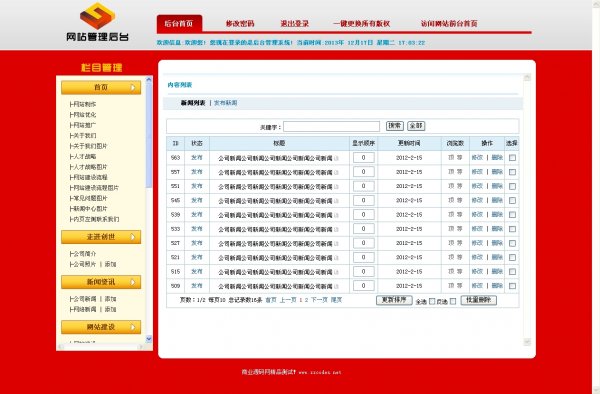Open the 后台首页 tab
Image resolution: width=600 pixels, height=394 pixels.
tap(179, 23)
